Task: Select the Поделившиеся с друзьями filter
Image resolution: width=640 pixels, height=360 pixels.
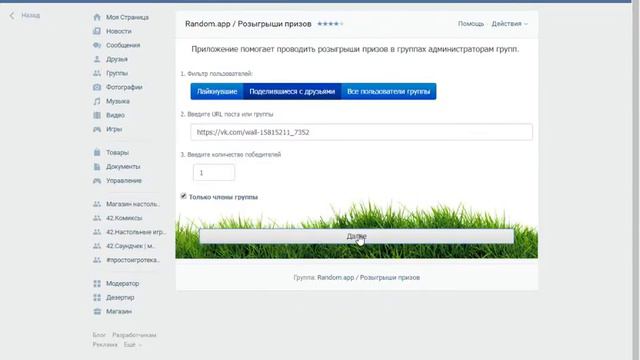Action: click(292, 91)
